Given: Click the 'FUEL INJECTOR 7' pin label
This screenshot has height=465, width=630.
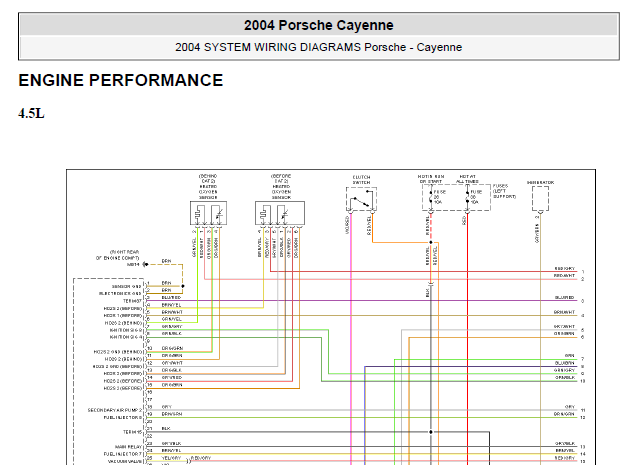Looking at the screenshot, I should pos(123,454).
